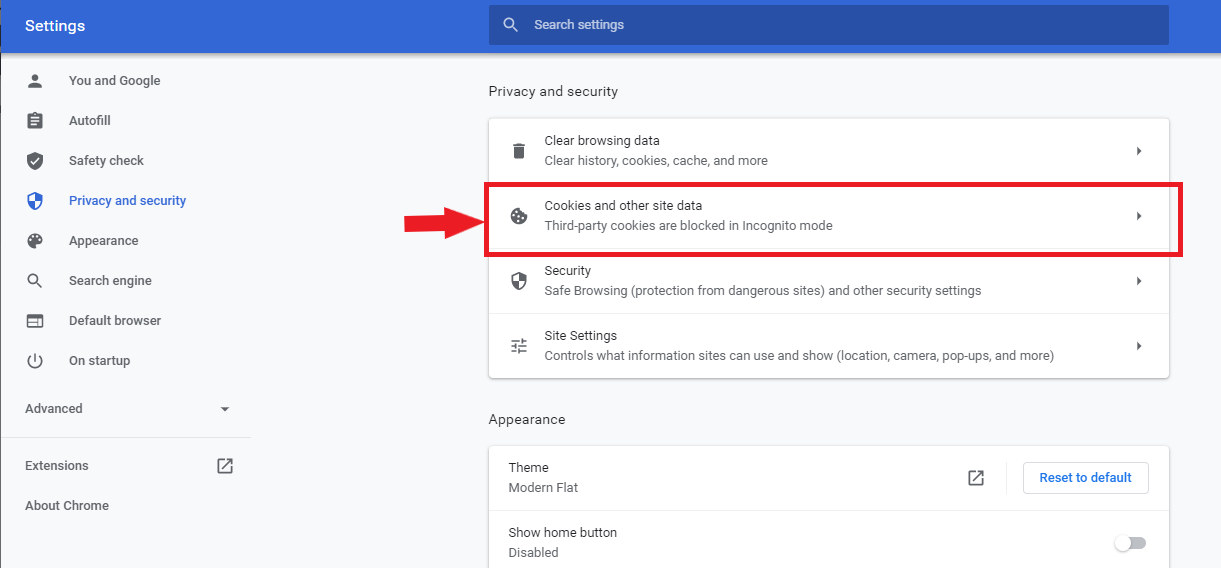The image size is (1221, 568).
Task: Click the open-in-new icon beside Extensions
Action: pyautogui.click(x=225, y=466)
